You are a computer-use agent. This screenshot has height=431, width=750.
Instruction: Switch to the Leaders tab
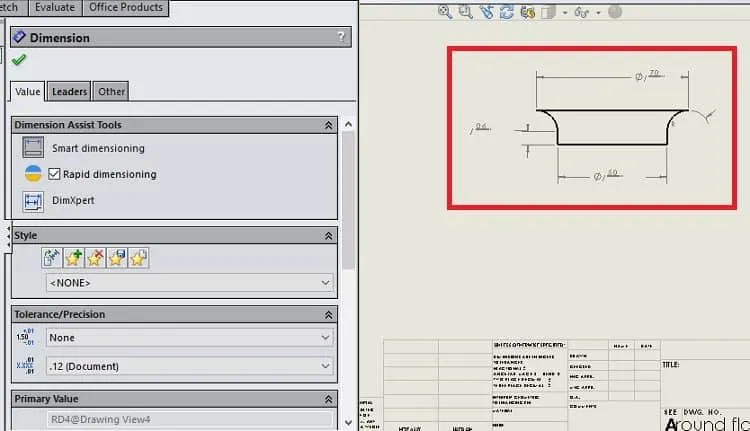click(69, 91)
